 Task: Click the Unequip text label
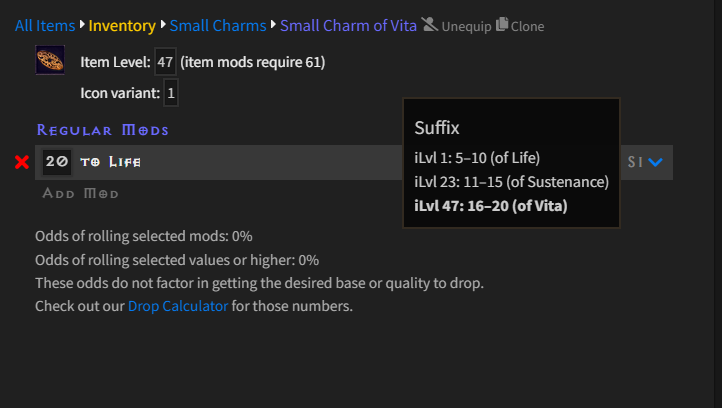[x=466, y=26]
